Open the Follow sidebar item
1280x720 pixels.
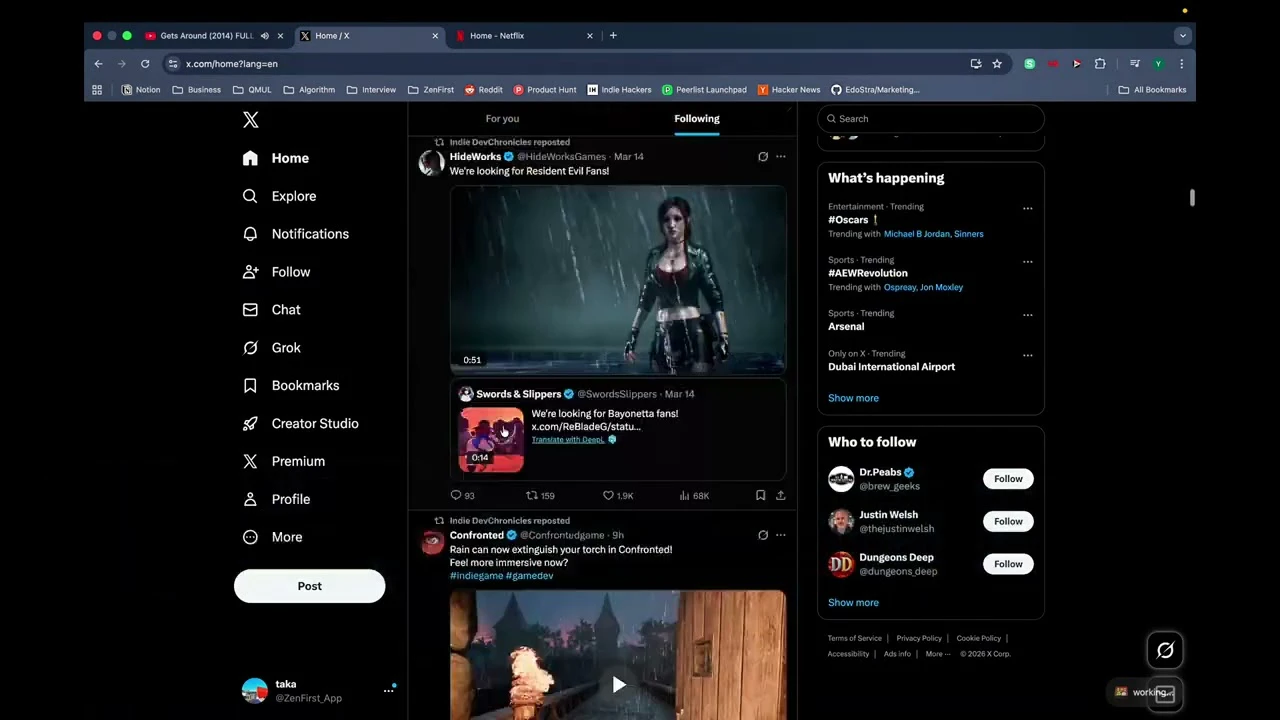pyautogui.click(x=277, y=272)
